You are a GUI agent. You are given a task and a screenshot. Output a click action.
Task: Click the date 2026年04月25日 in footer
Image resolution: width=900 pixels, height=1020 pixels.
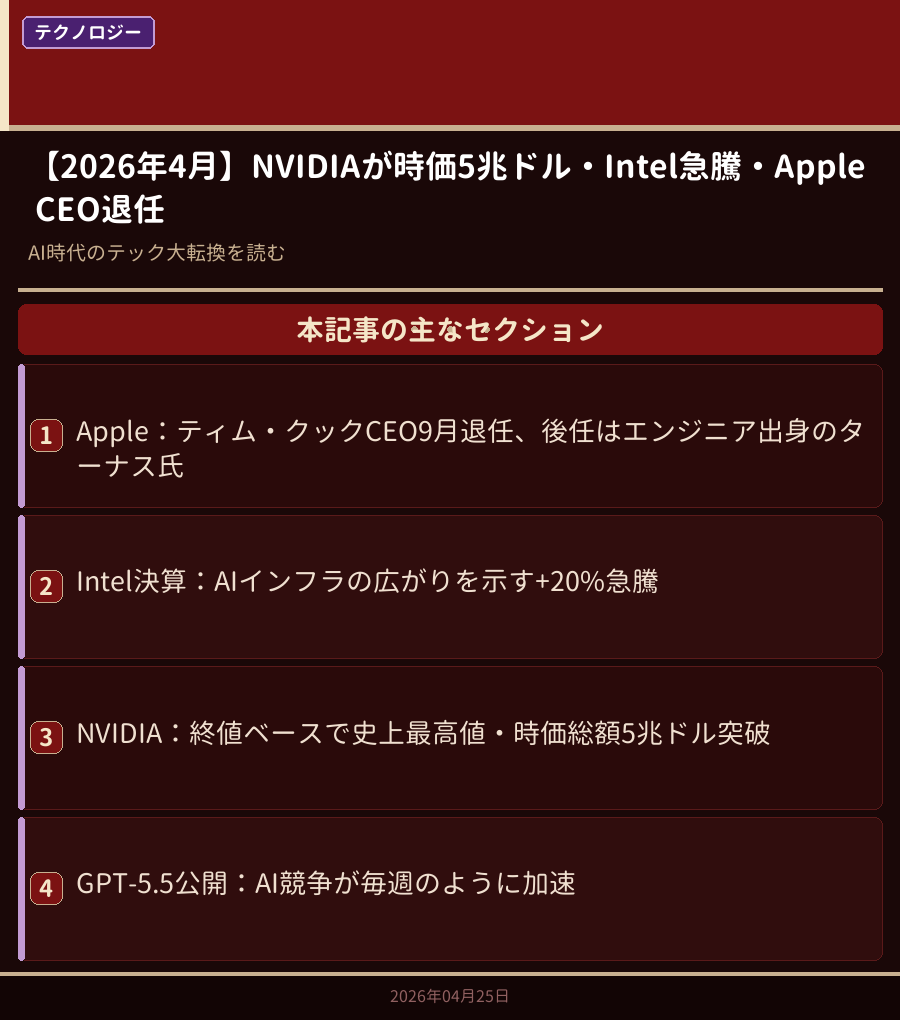(449, 996)
